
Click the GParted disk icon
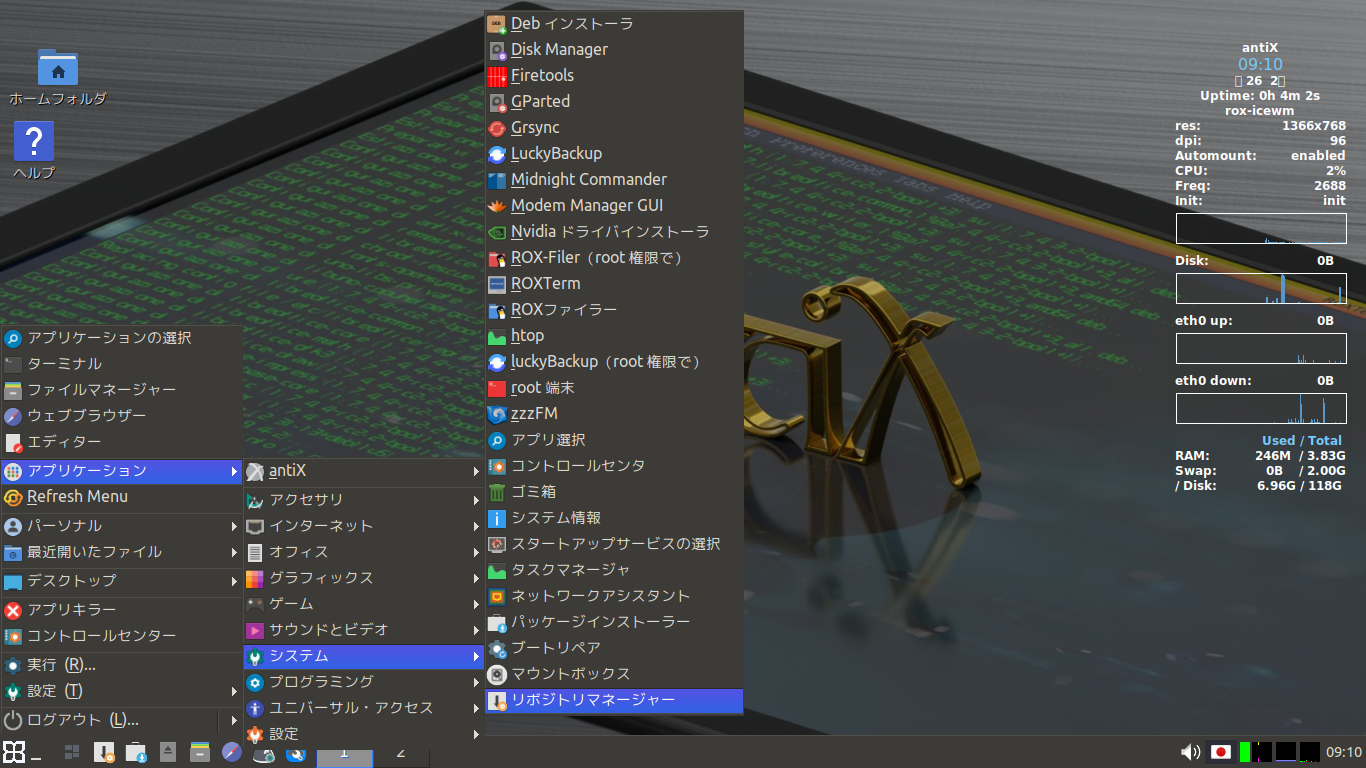(497, 101)
